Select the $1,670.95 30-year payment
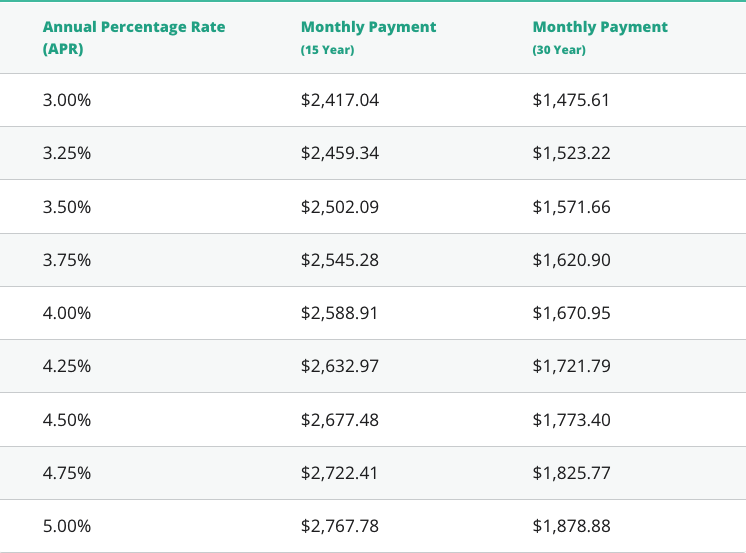Screen dimensions: 746x553 pyautogui.click(x=571, y=313)
